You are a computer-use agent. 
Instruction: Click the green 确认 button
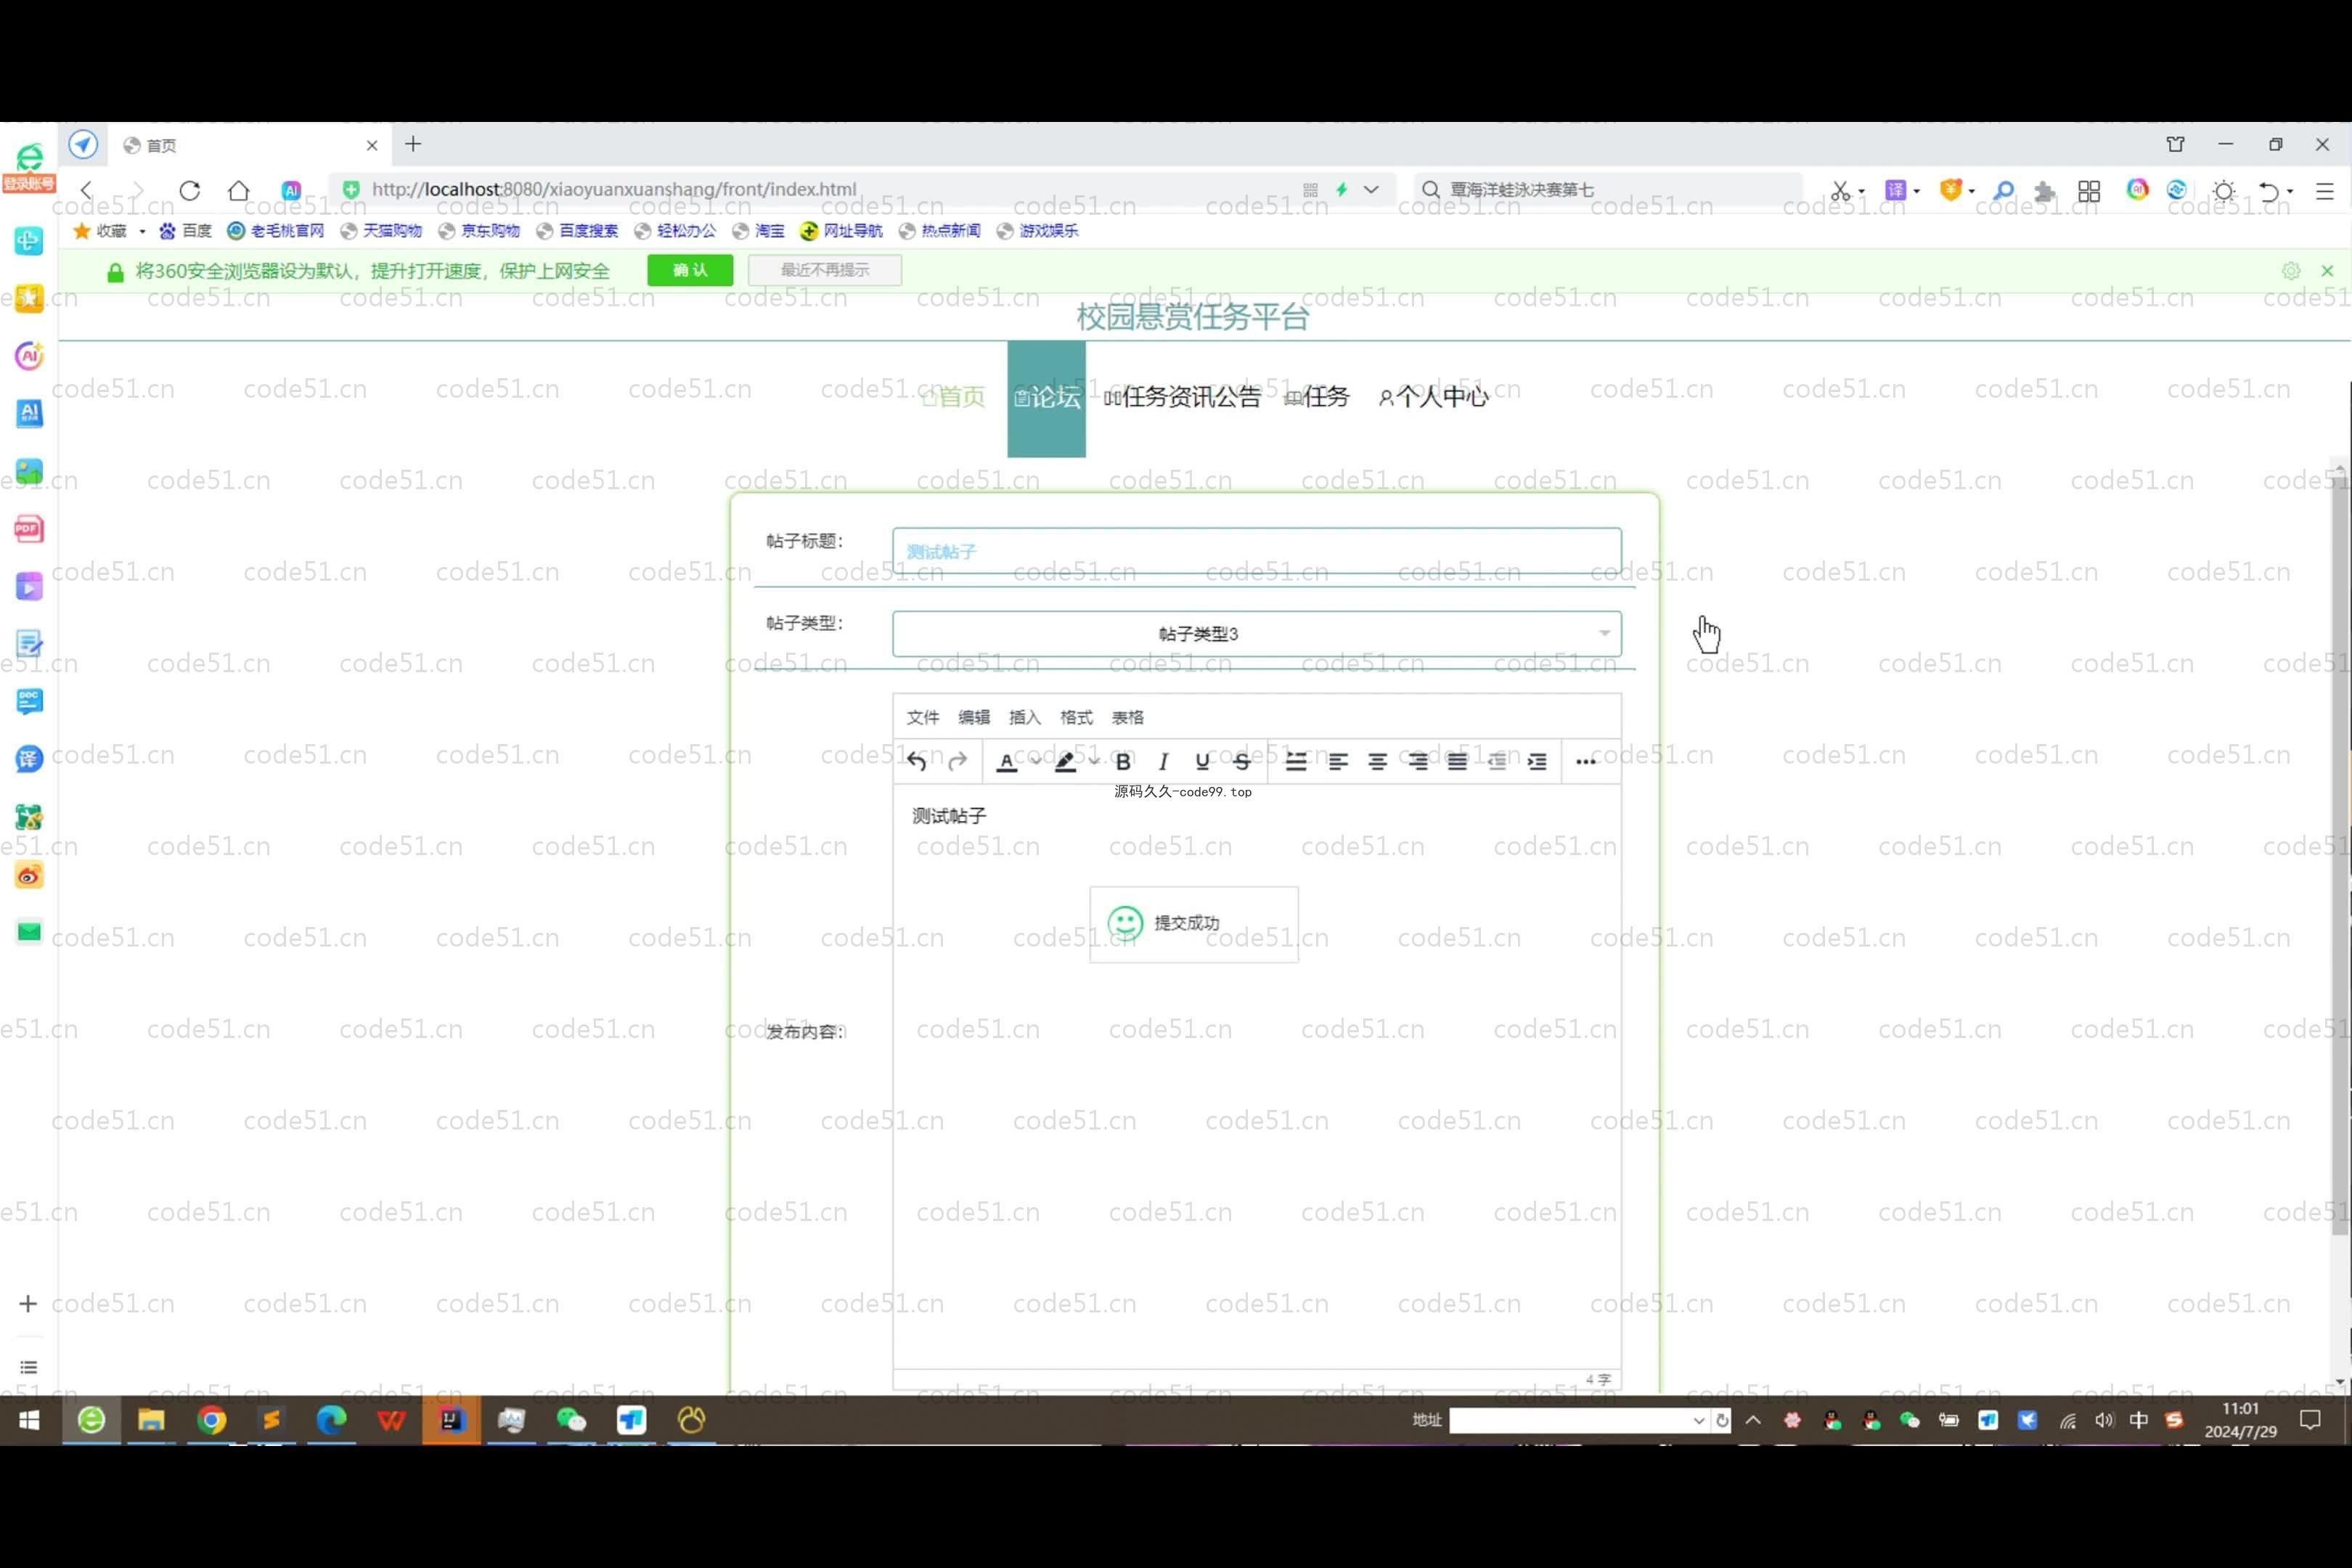pos(690,270)
